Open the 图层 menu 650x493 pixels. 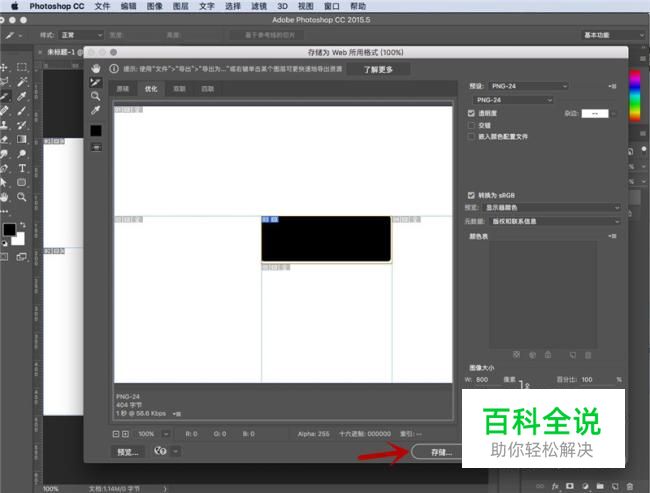pyautogui.click(x=181, y=6)
